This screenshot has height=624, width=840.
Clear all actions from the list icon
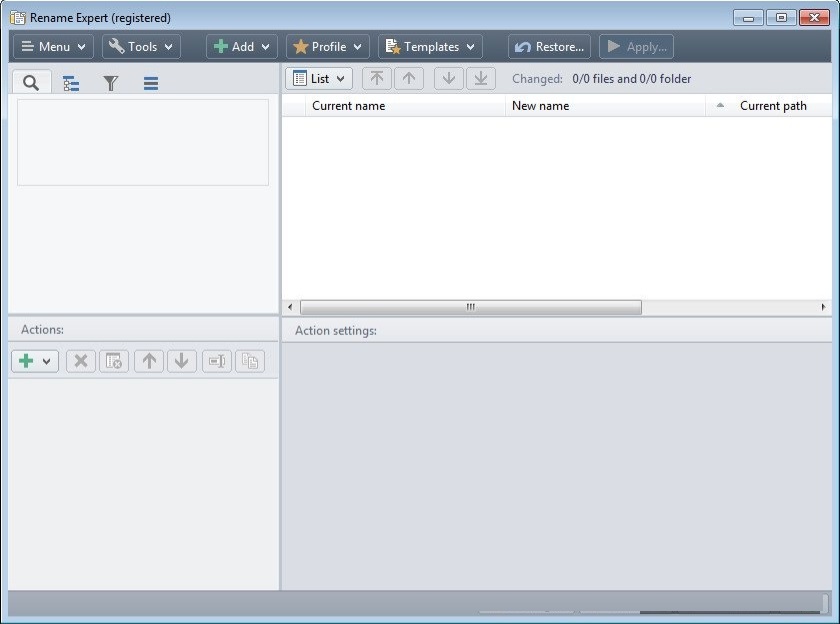pos(114,361)
